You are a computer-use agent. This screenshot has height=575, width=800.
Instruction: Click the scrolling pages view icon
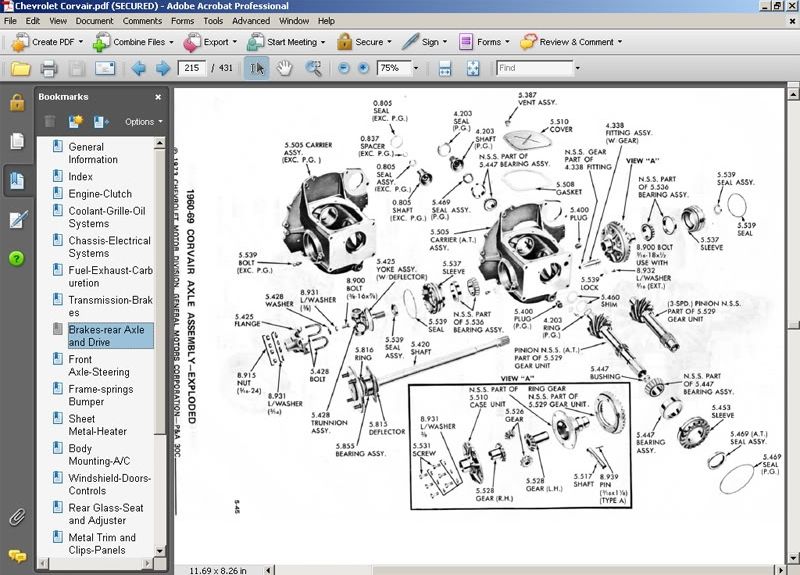coord(445,68)
